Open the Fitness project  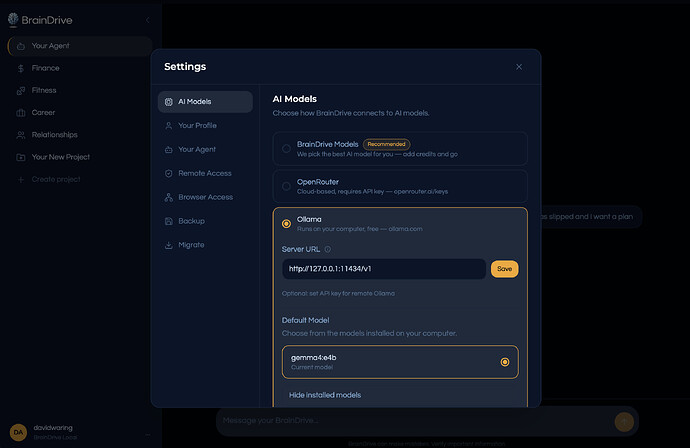click(80, 90)
